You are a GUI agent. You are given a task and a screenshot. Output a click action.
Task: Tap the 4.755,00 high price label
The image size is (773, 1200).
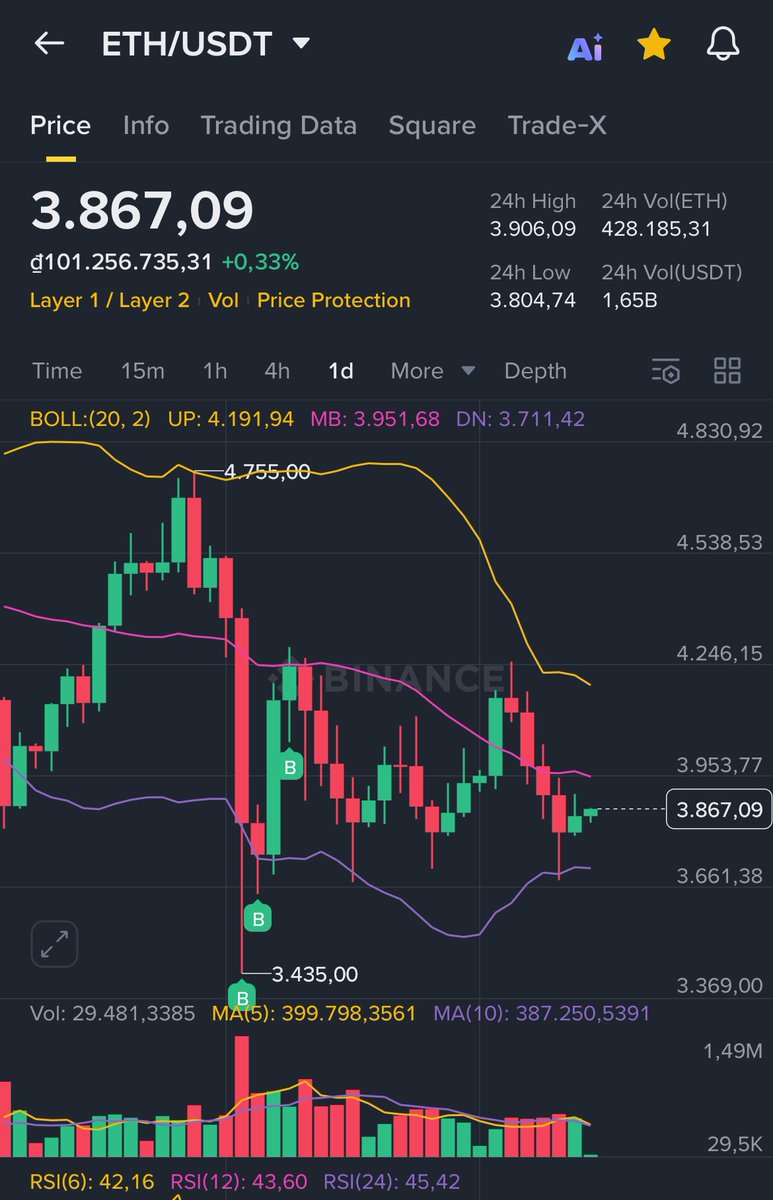click(x=267, y=472)
